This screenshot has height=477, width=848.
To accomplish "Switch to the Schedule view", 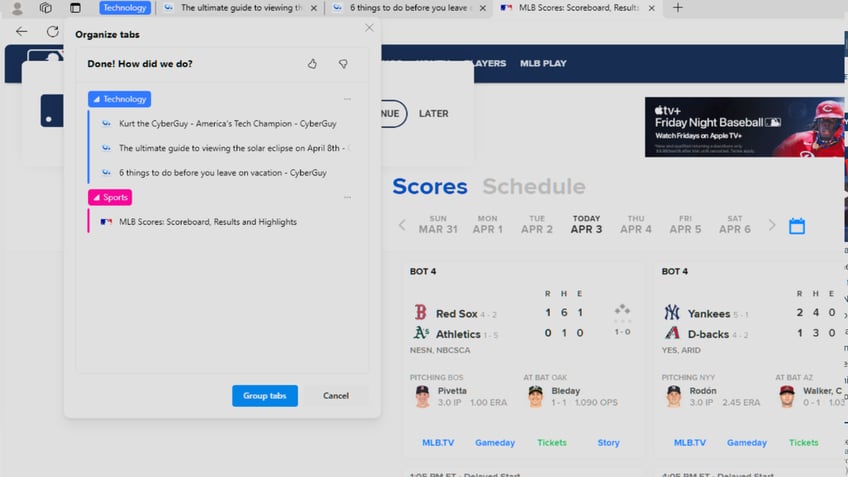I will coord(534,187).
